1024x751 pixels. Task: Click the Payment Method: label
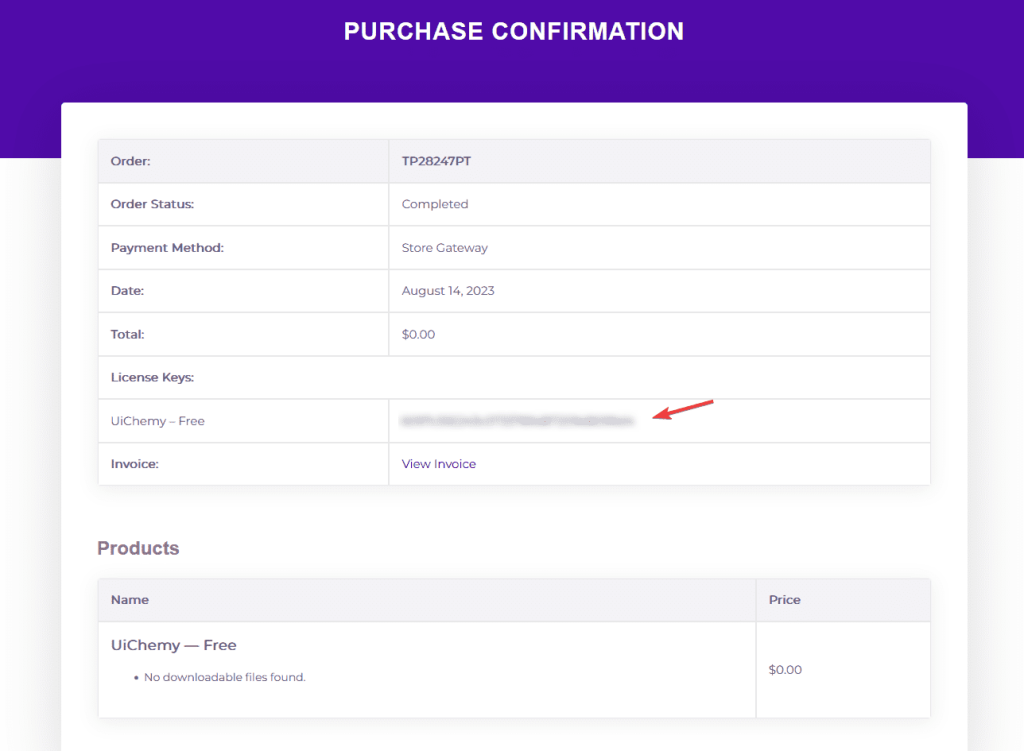click(167, 248)
